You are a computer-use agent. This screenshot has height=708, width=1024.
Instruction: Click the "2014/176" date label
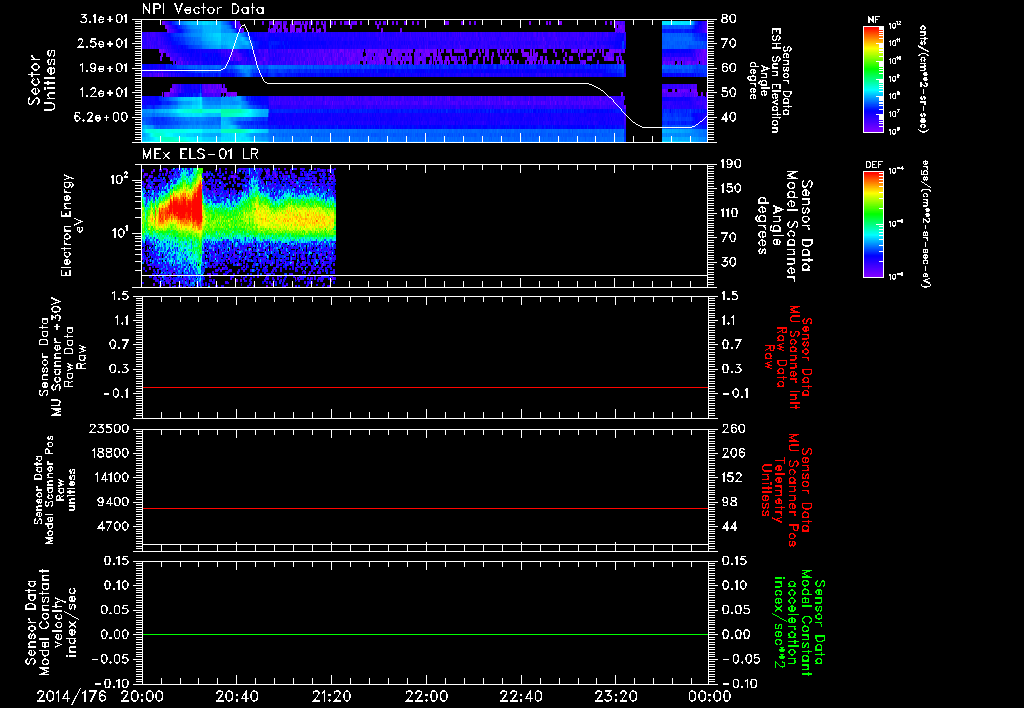[72, 696]
